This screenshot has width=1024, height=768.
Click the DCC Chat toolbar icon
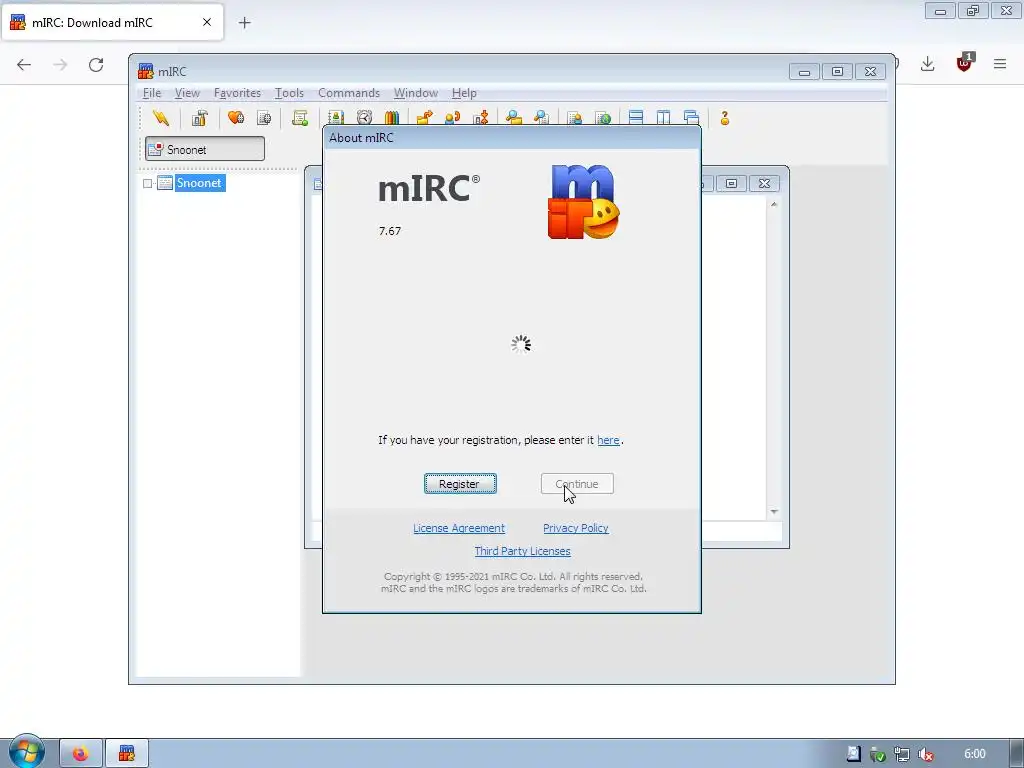pos(453,118)
